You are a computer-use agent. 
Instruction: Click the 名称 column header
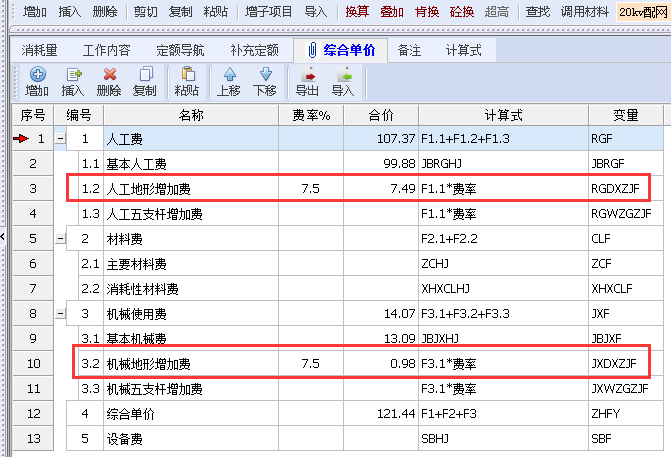point(191,115)
